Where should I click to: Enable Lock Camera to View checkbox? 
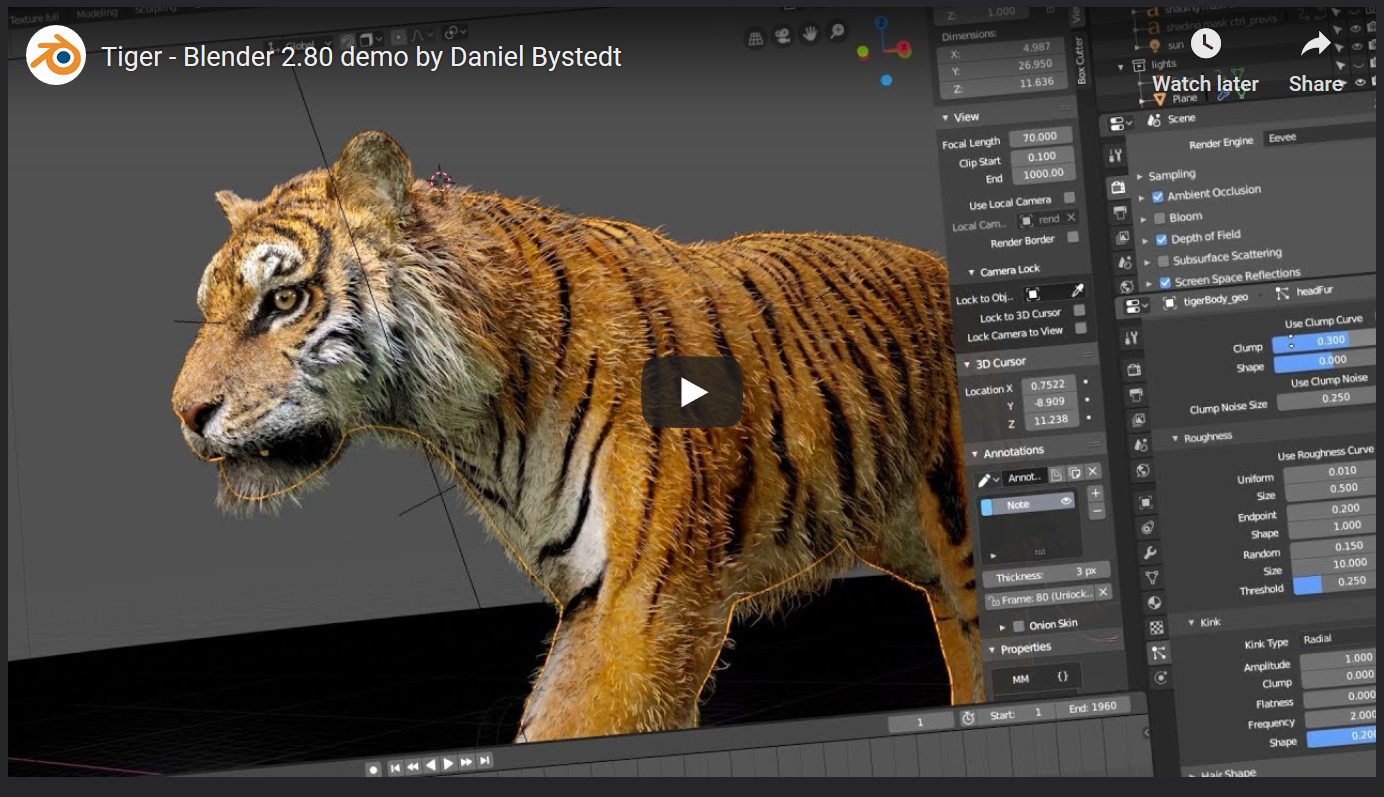tap(1080, 328)
